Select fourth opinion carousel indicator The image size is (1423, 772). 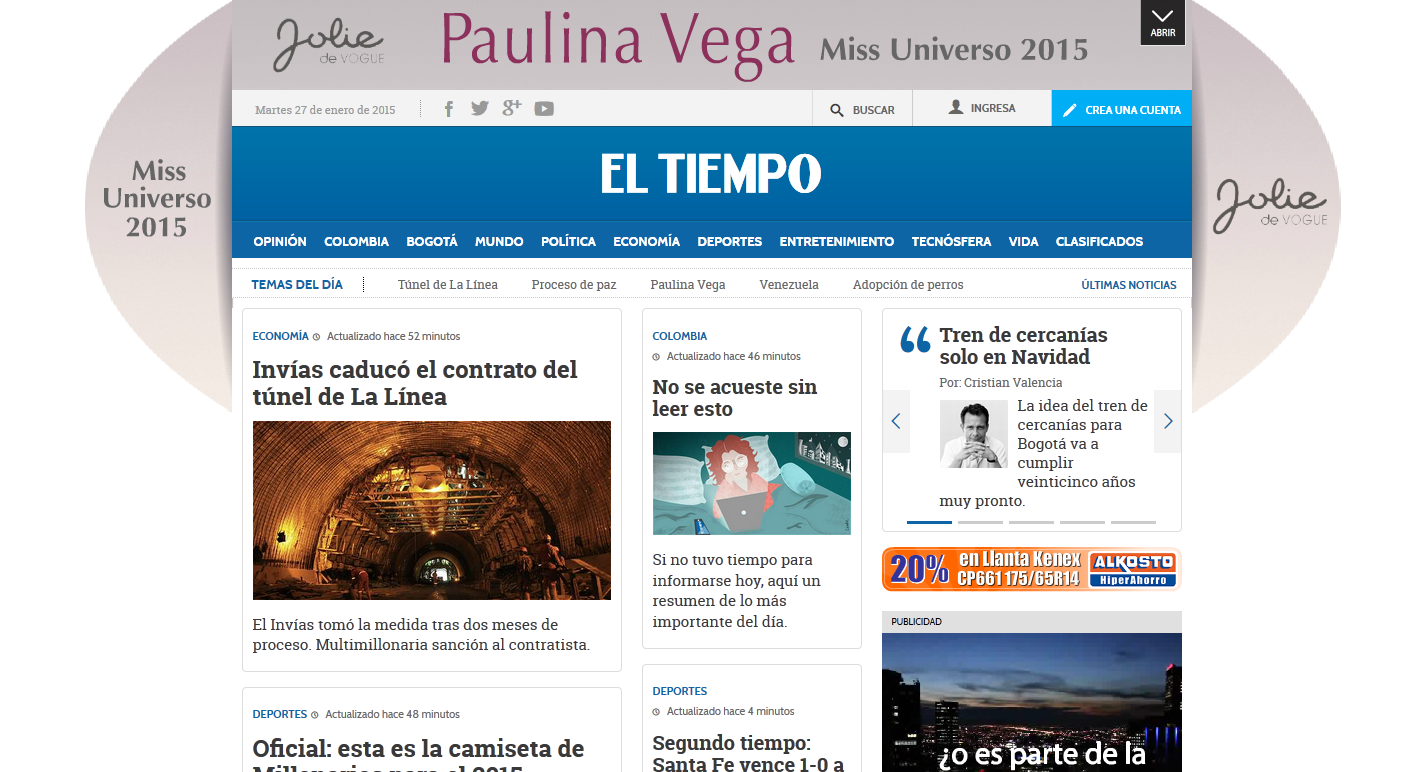[1082, 522]
